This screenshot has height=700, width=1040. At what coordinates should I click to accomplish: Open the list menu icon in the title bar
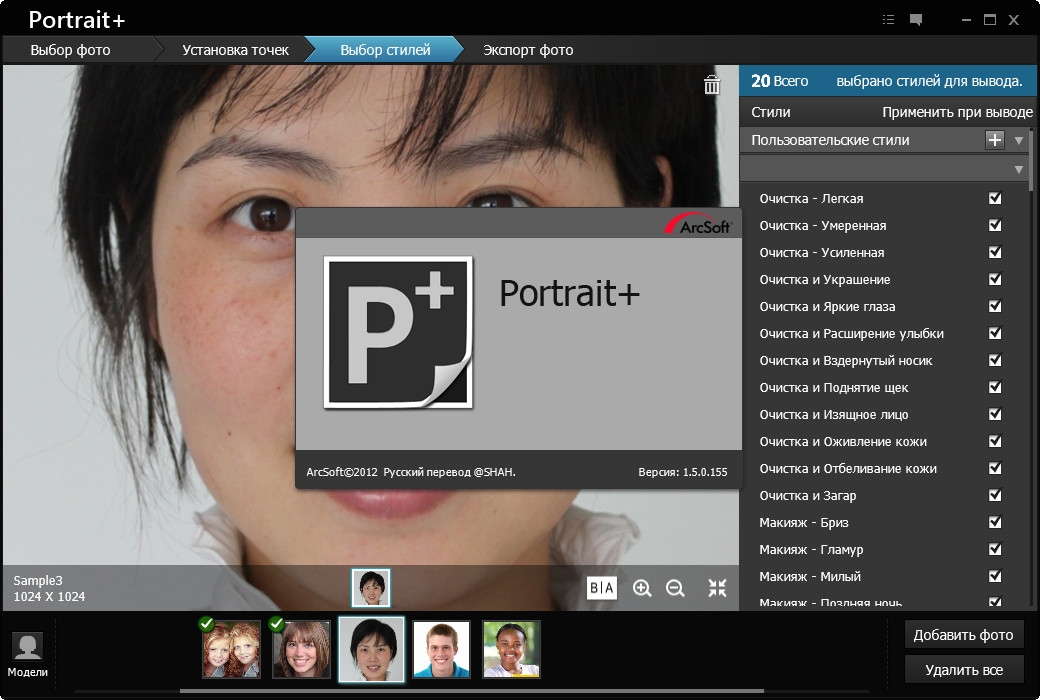click(889, 20)
